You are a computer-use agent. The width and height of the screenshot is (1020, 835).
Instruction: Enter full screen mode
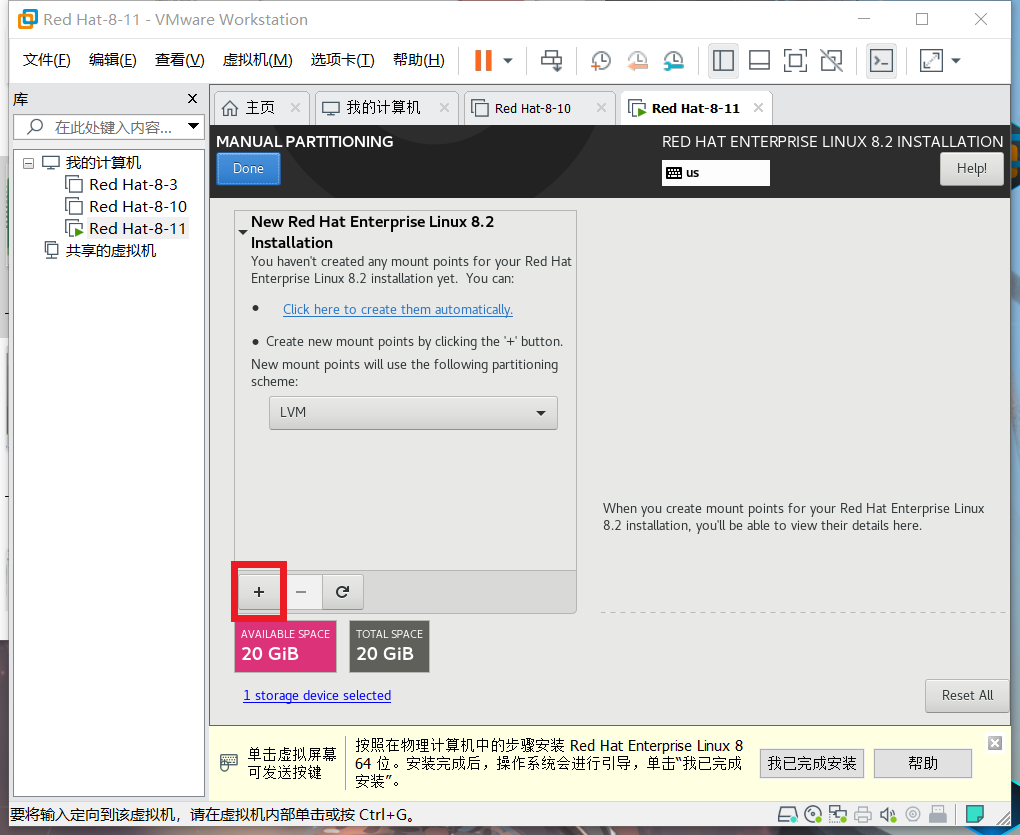(795, 60)
